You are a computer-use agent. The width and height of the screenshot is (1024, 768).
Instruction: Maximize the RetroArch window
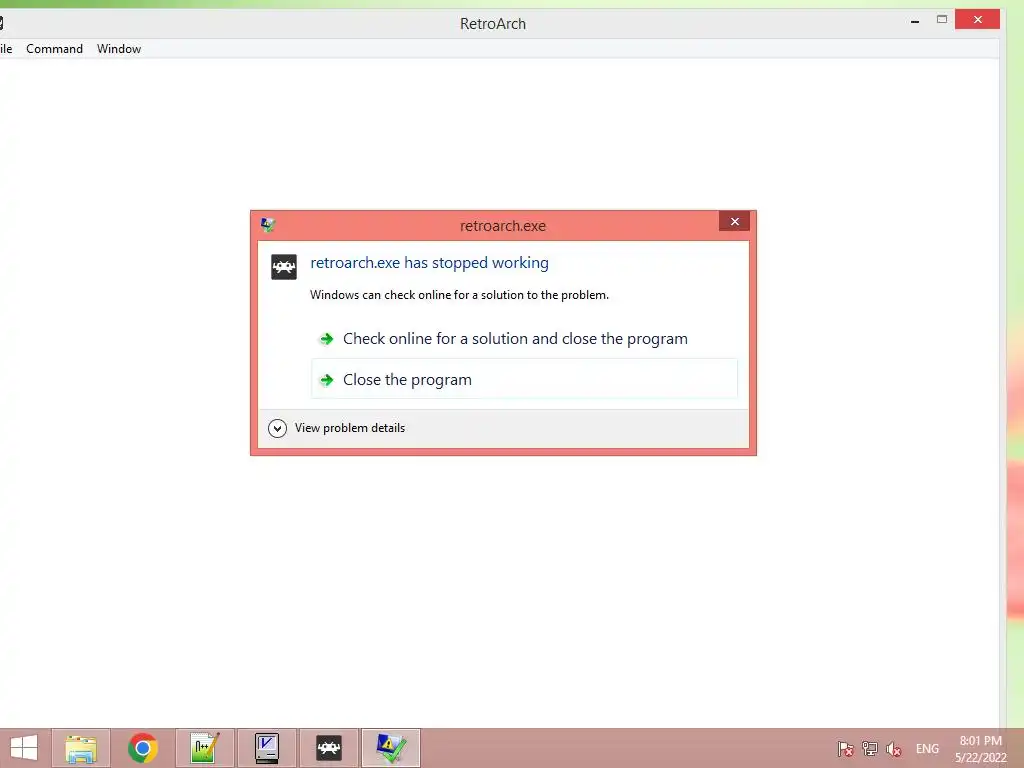pyautogui.click(x=942, y=20)
